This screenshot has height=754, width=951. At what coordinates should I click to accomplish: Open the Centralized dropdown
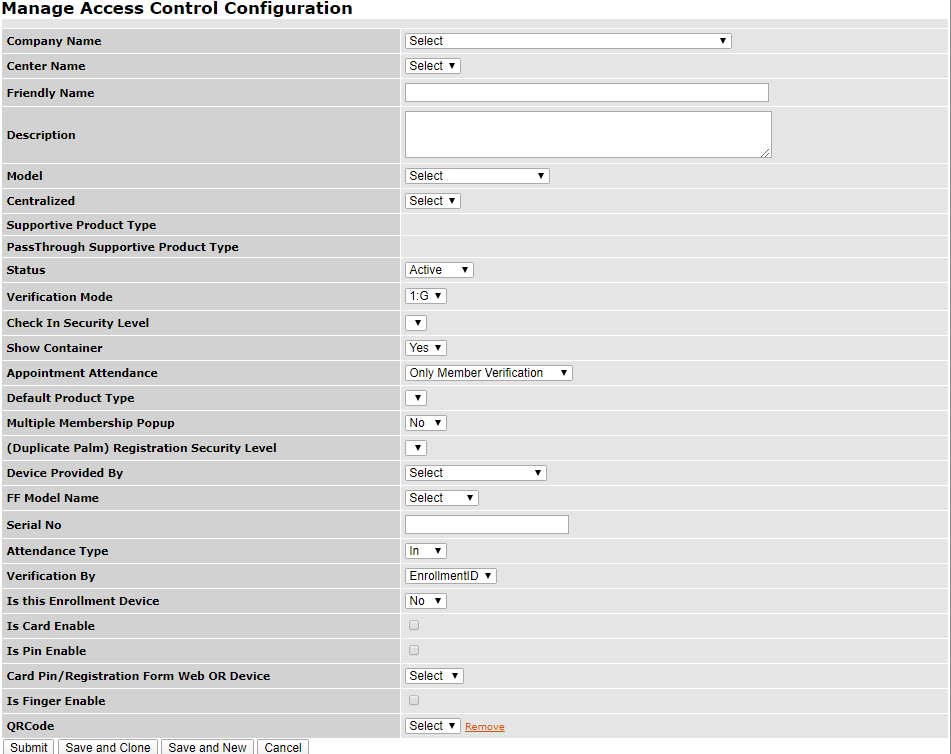pos(432,201)
